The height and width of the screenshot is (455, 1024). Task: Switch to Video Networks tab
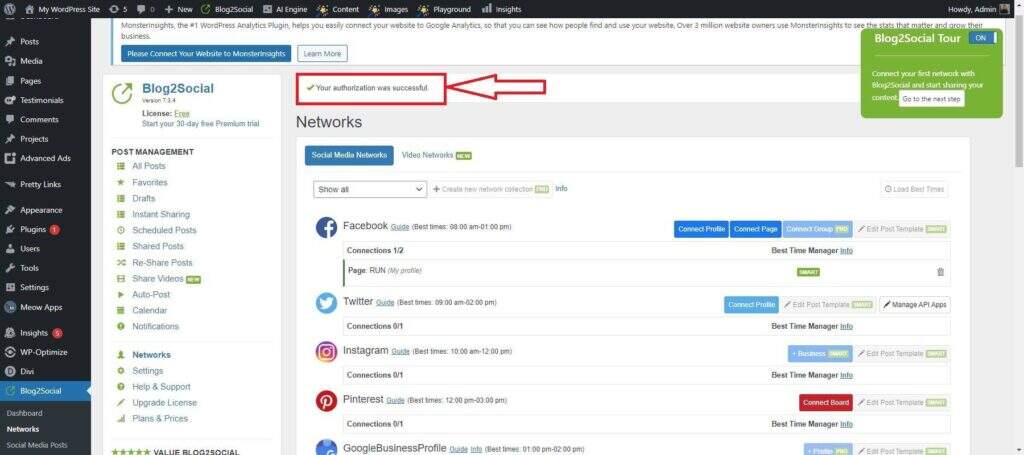tap(436, 155)
